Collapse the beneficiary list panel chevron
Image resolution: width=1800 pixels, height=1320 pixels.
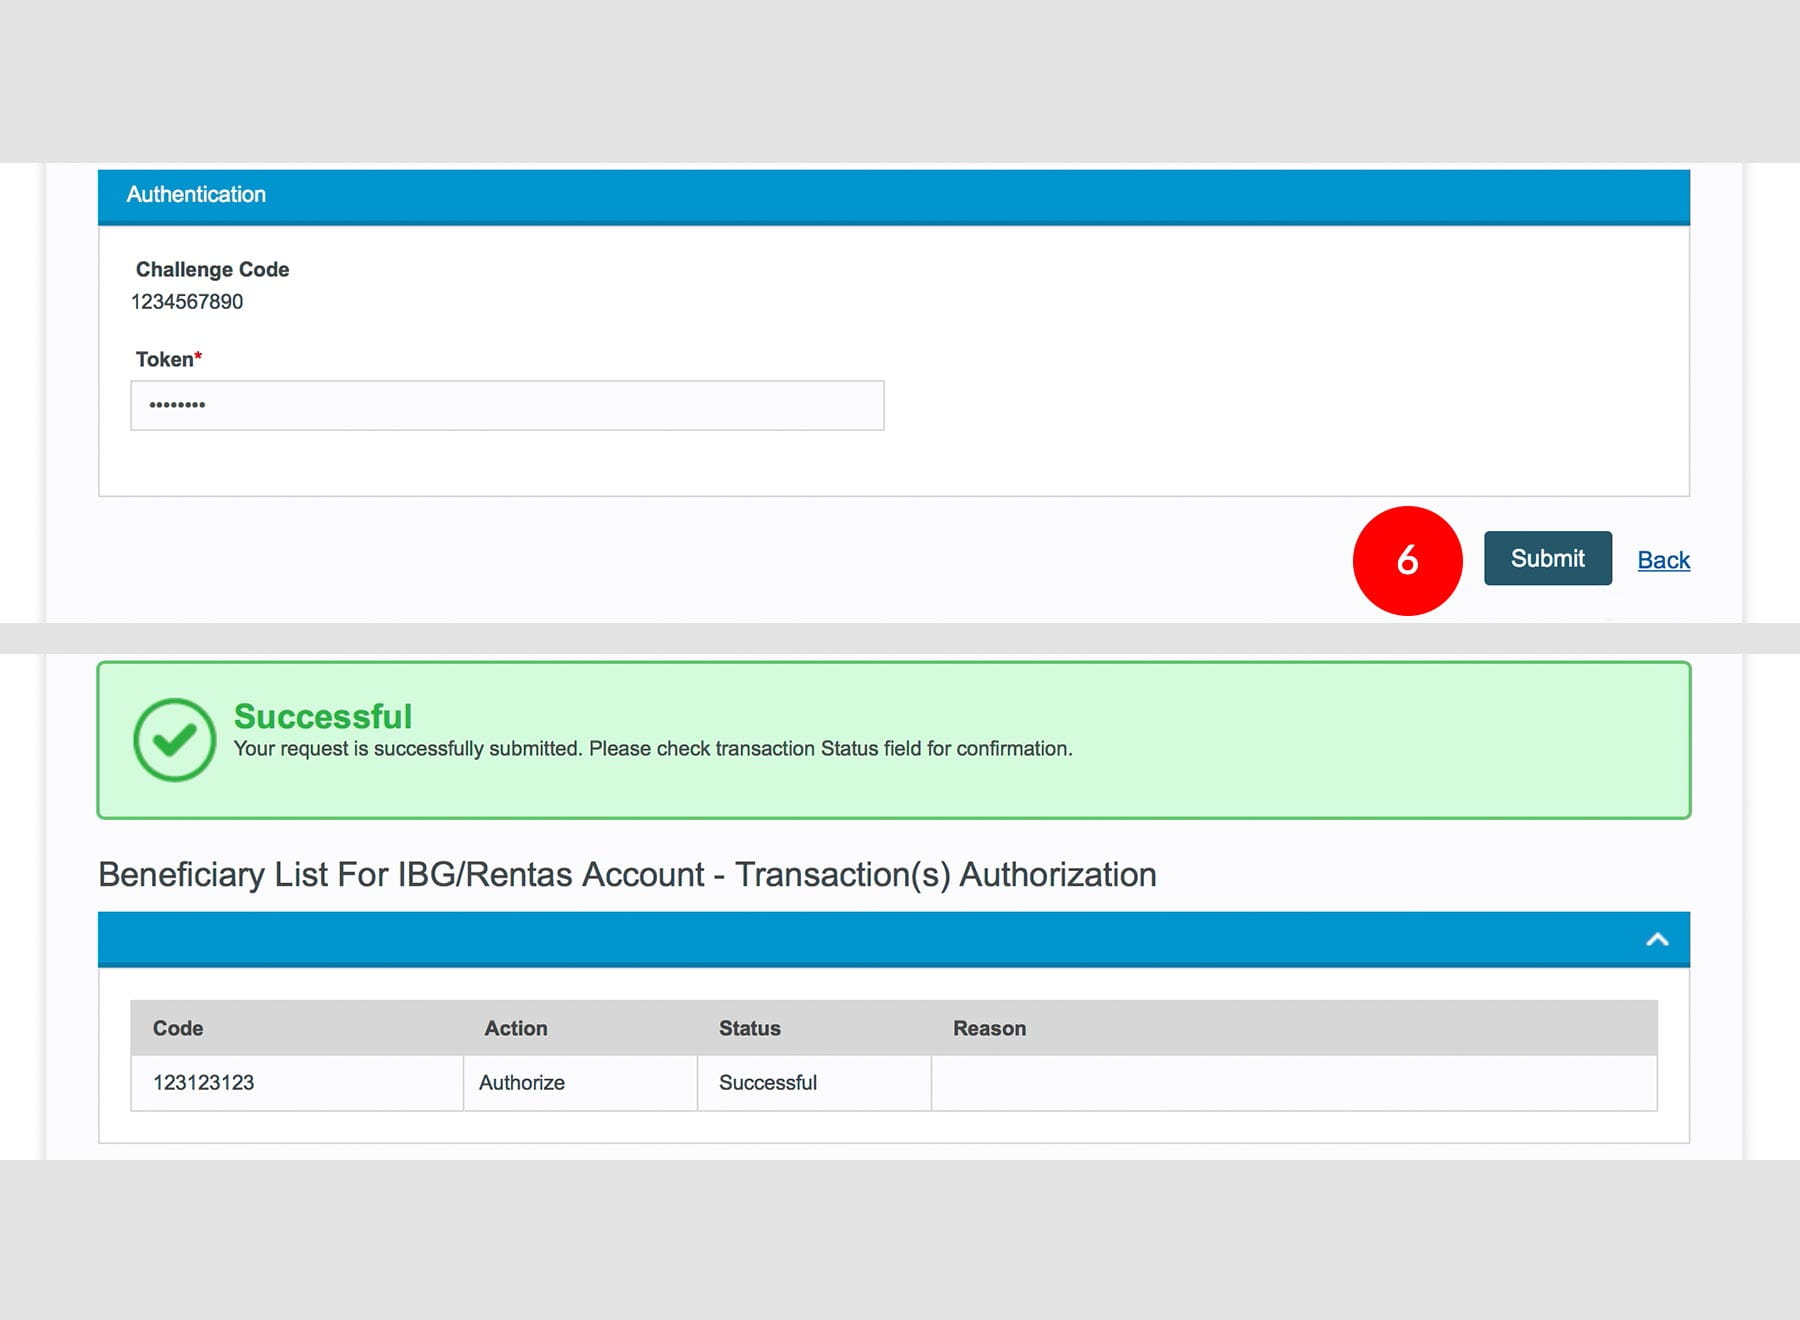(1657, 939)
